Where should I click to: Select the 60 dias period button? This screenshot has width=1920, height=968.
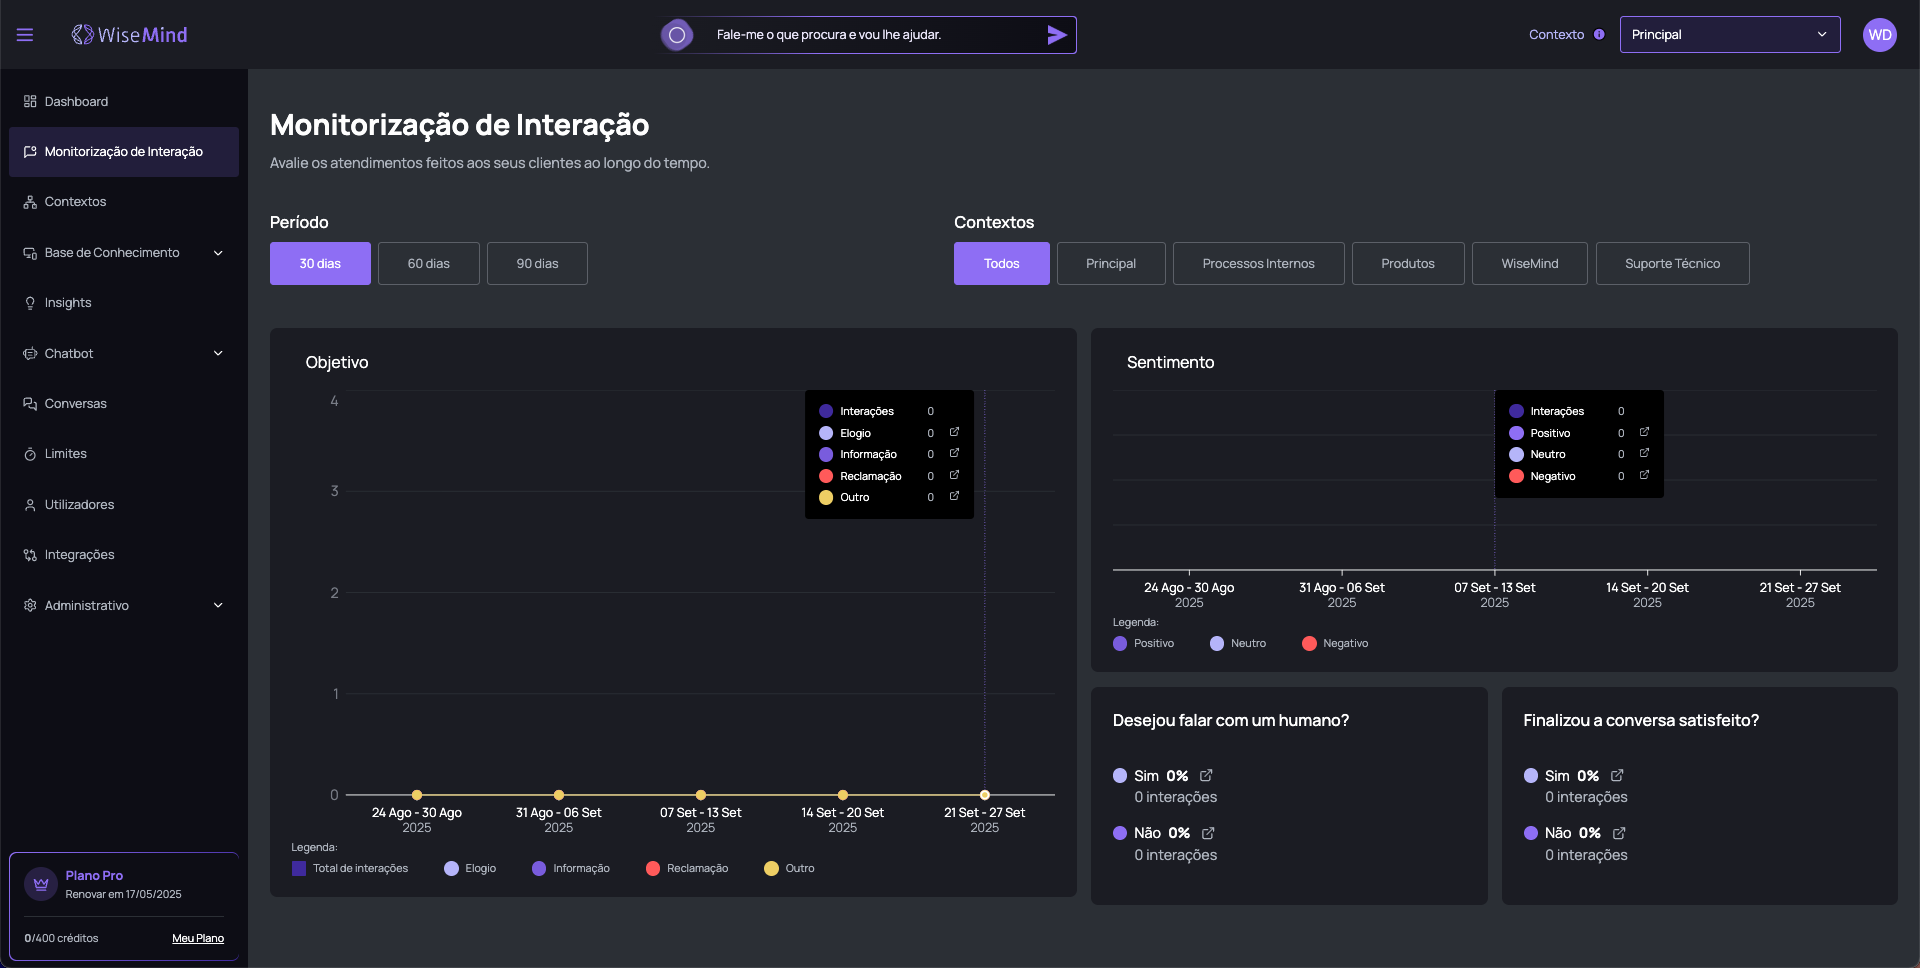[428, 264]
